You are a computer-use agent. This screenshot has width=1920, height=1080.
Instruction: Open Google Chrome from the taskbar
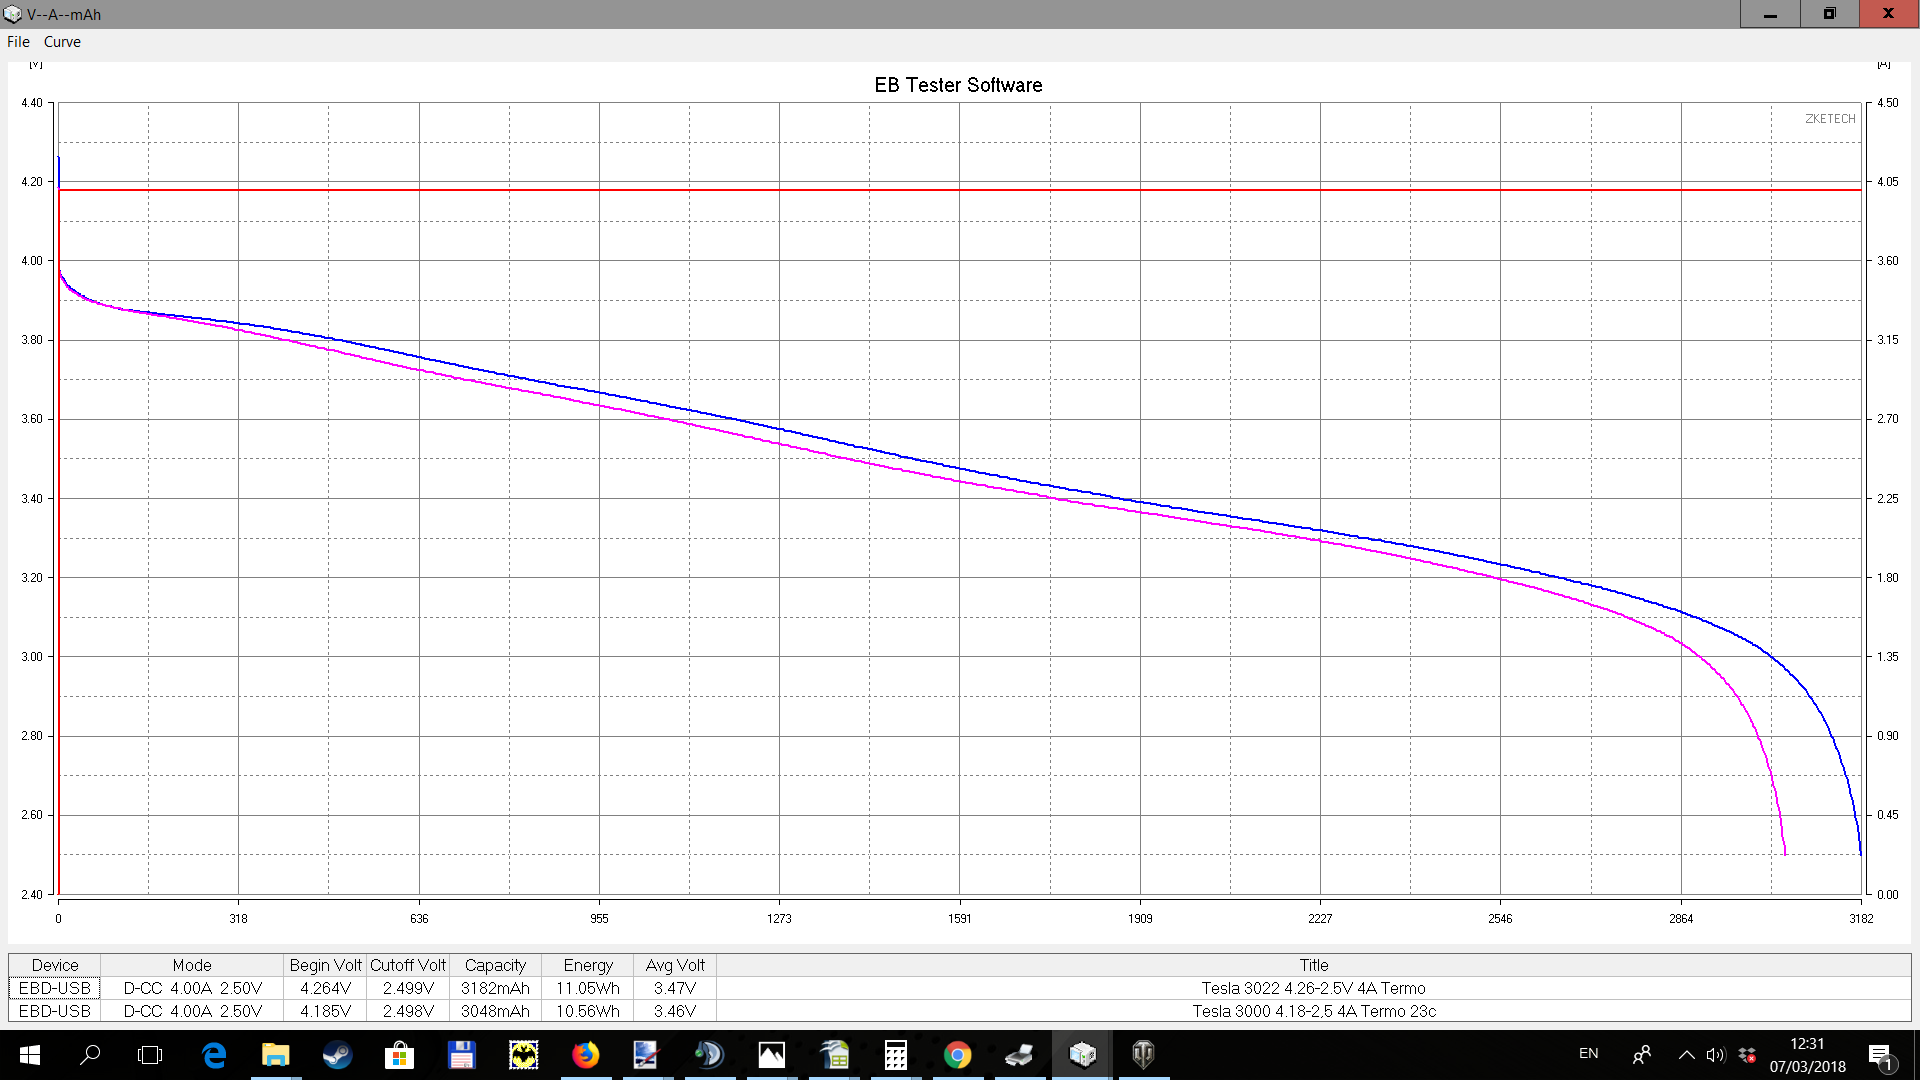pyautogui.click(x=957, y=1054)
